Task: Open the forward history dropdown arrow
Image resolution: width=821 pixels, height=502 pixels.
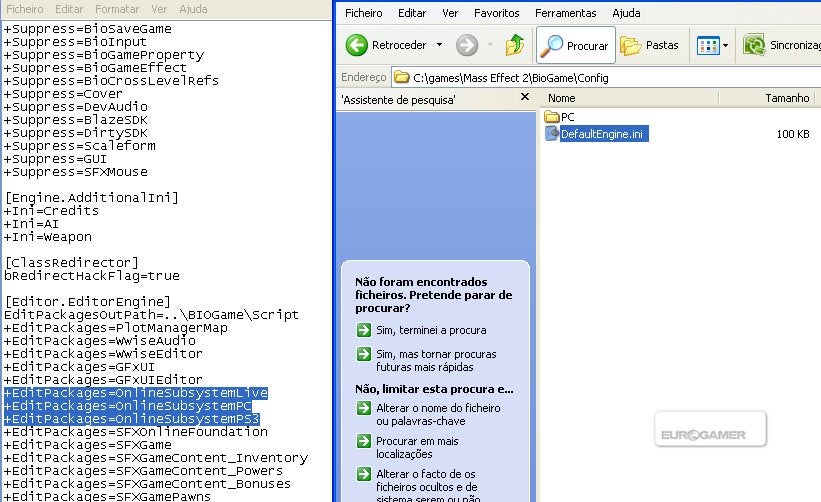Action: pos(490,45)
